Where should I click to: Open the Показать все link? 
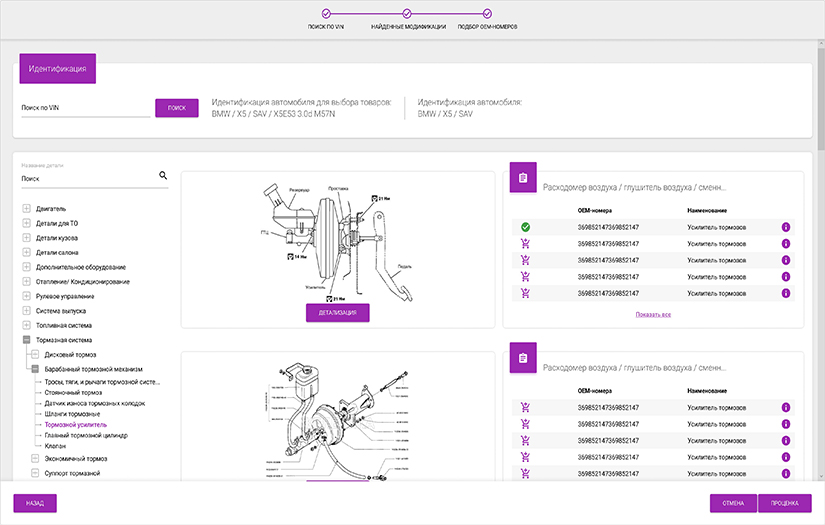pos(653,315)
